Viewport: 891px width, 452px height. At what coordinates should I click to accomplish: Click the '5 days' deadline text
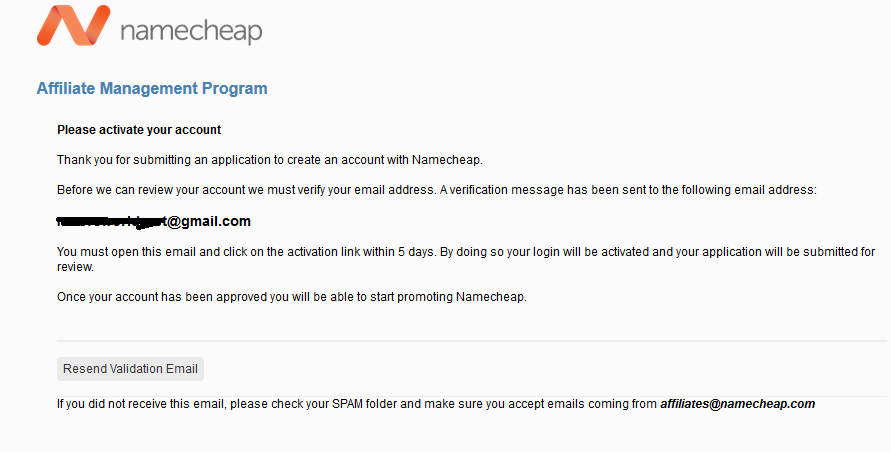click(416, 251)
